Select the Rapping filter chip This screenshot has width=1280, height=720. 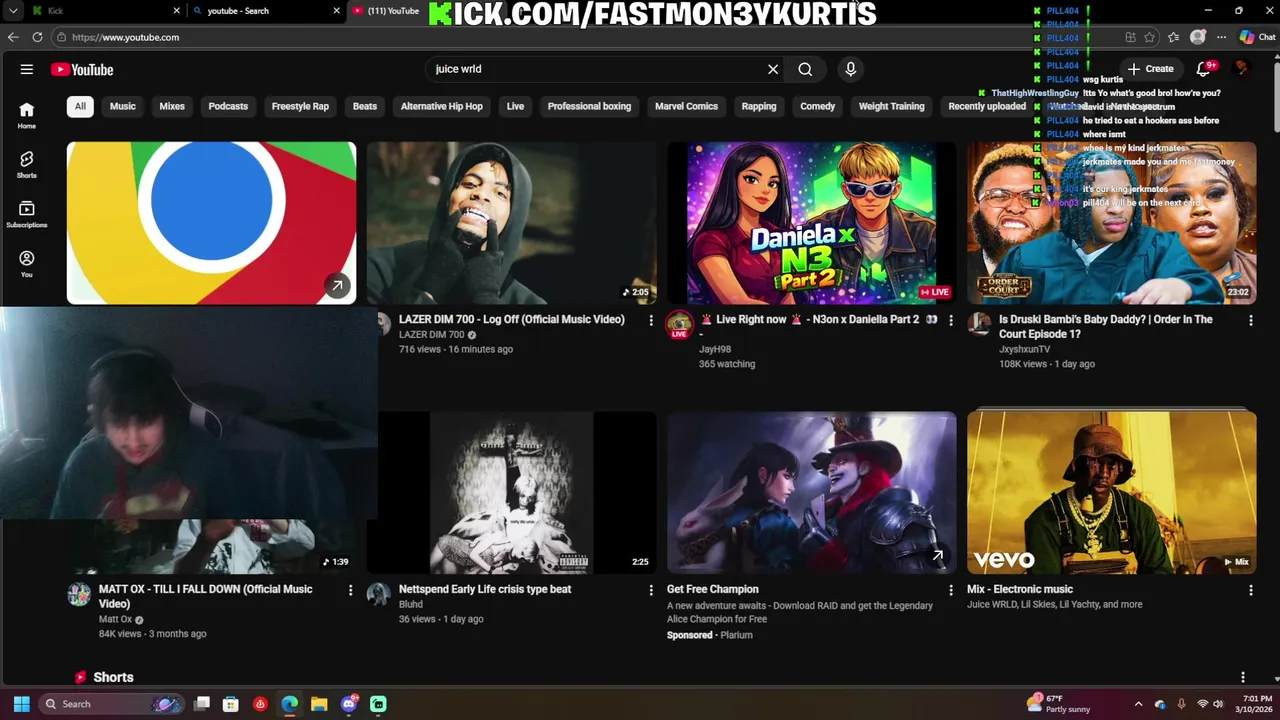coord(759,106)
